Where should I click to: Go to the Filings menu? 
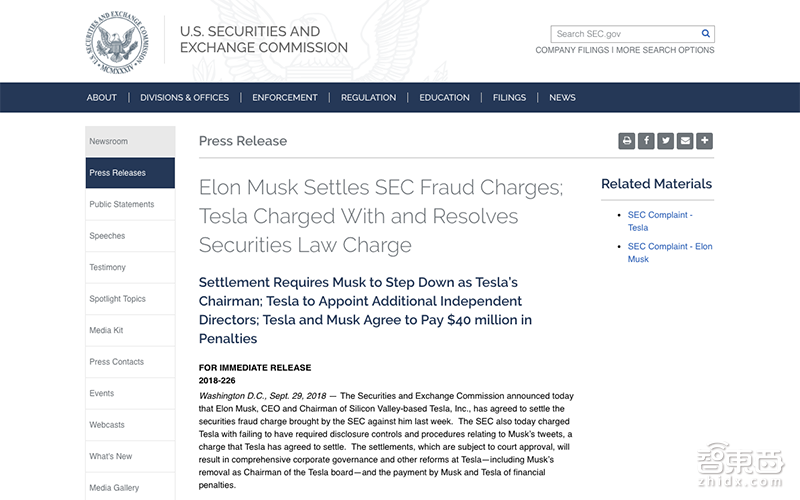pos(509,98)
